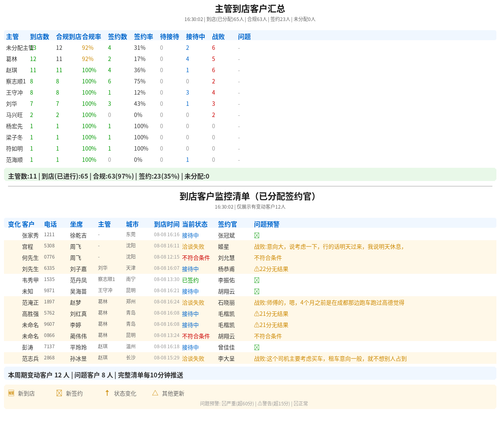This screenshot has height=426, width=500.
Task: Click the 战败 column header
Action: 218,37
